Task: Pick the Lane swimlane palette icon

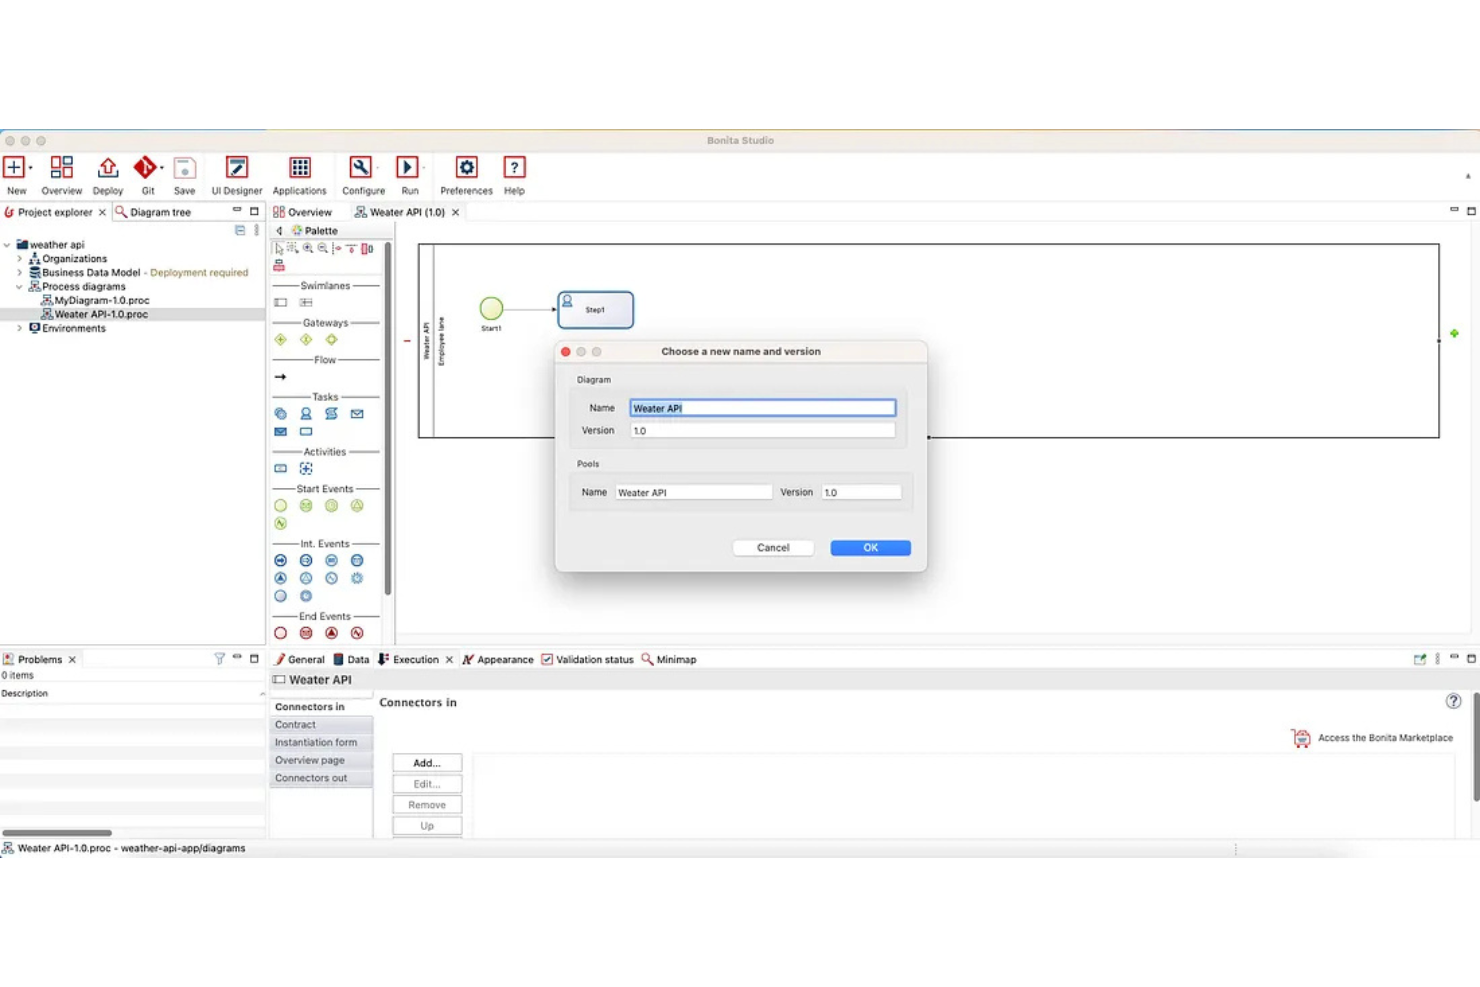Action: coord(306,303)
